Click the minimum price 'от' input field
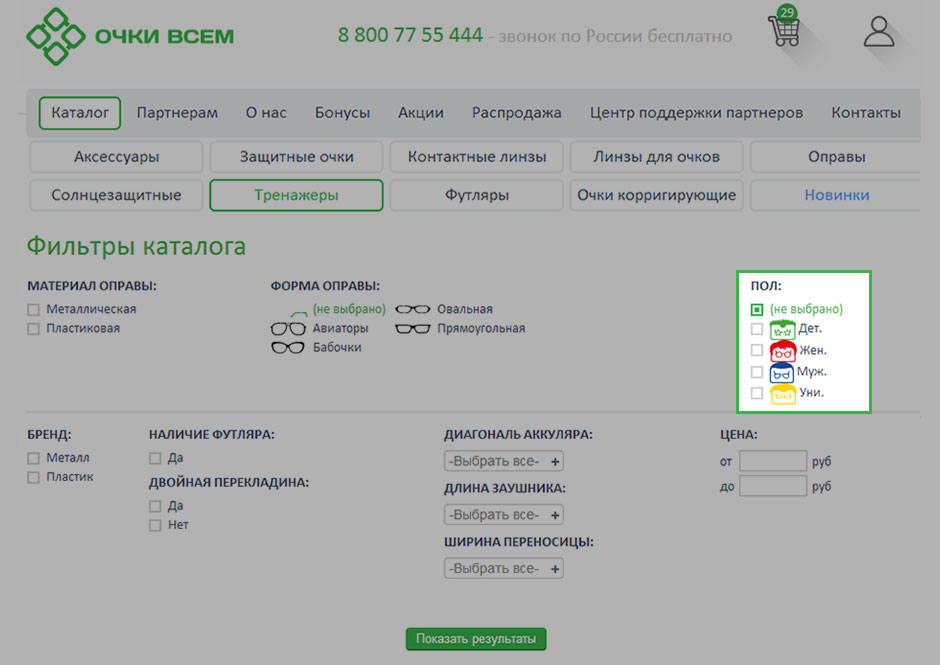The width and height of the screenshot is (940, 665). click(x=772, y=461)
